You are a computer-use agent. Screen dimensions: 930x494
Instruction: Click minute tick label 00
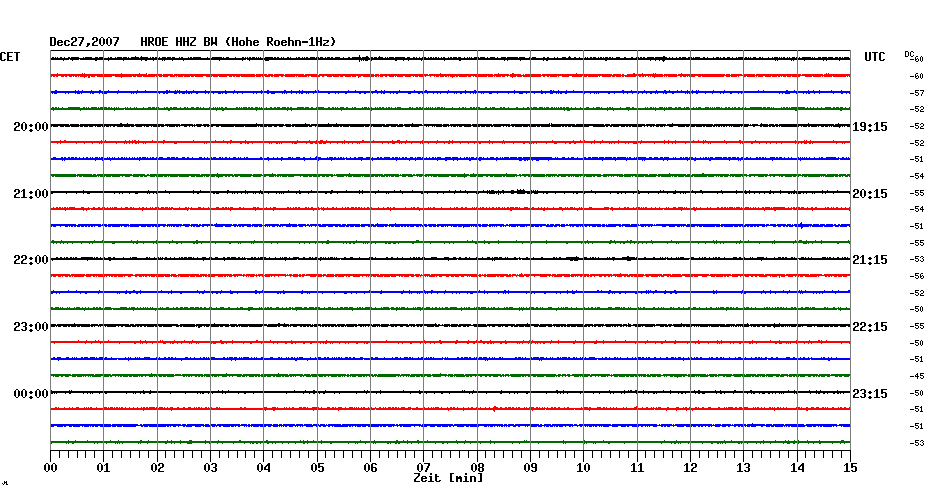50,468
